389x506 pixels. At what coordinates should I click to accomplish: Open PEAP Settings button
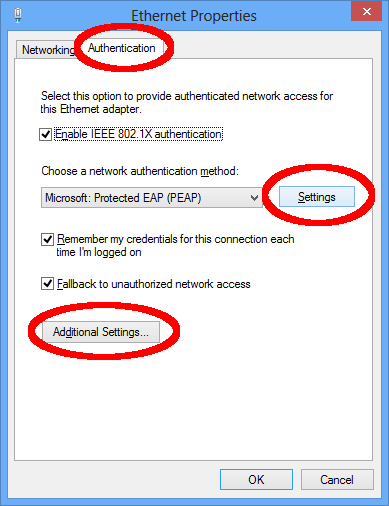coord(317,197)
